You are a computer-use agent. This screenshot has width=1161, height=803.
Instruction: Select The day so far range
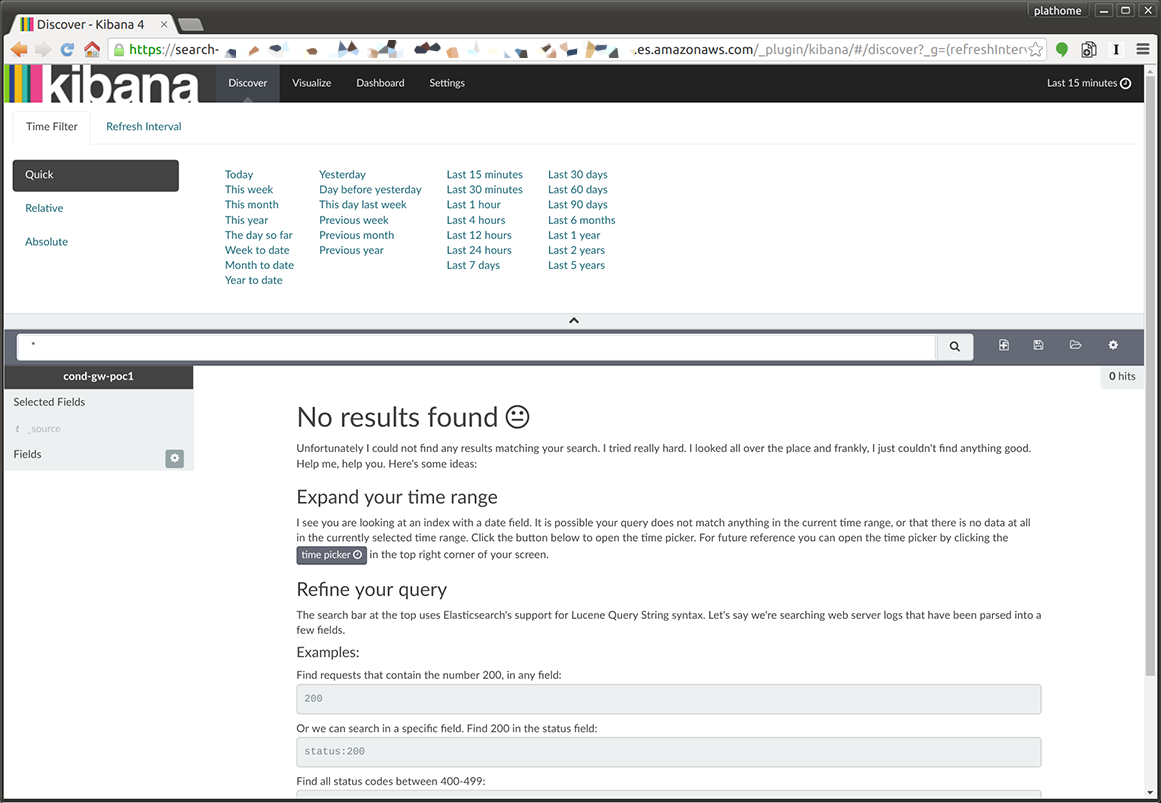coord(259,235)
